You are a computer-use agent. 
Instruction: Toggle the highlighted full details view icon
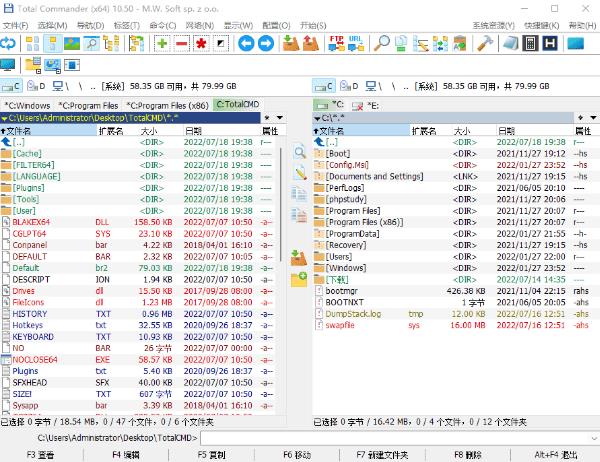point(52,43)
